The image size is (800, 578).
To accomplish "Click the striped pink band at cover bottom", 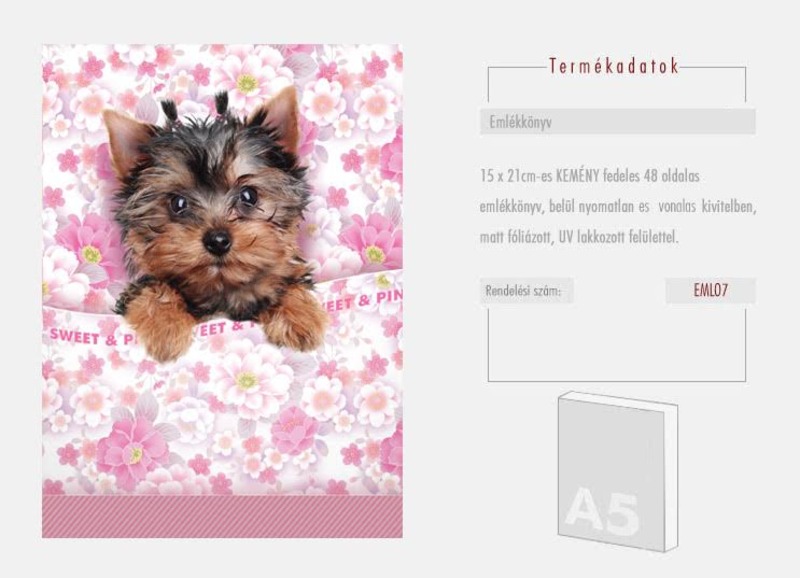I will (222, 516).
